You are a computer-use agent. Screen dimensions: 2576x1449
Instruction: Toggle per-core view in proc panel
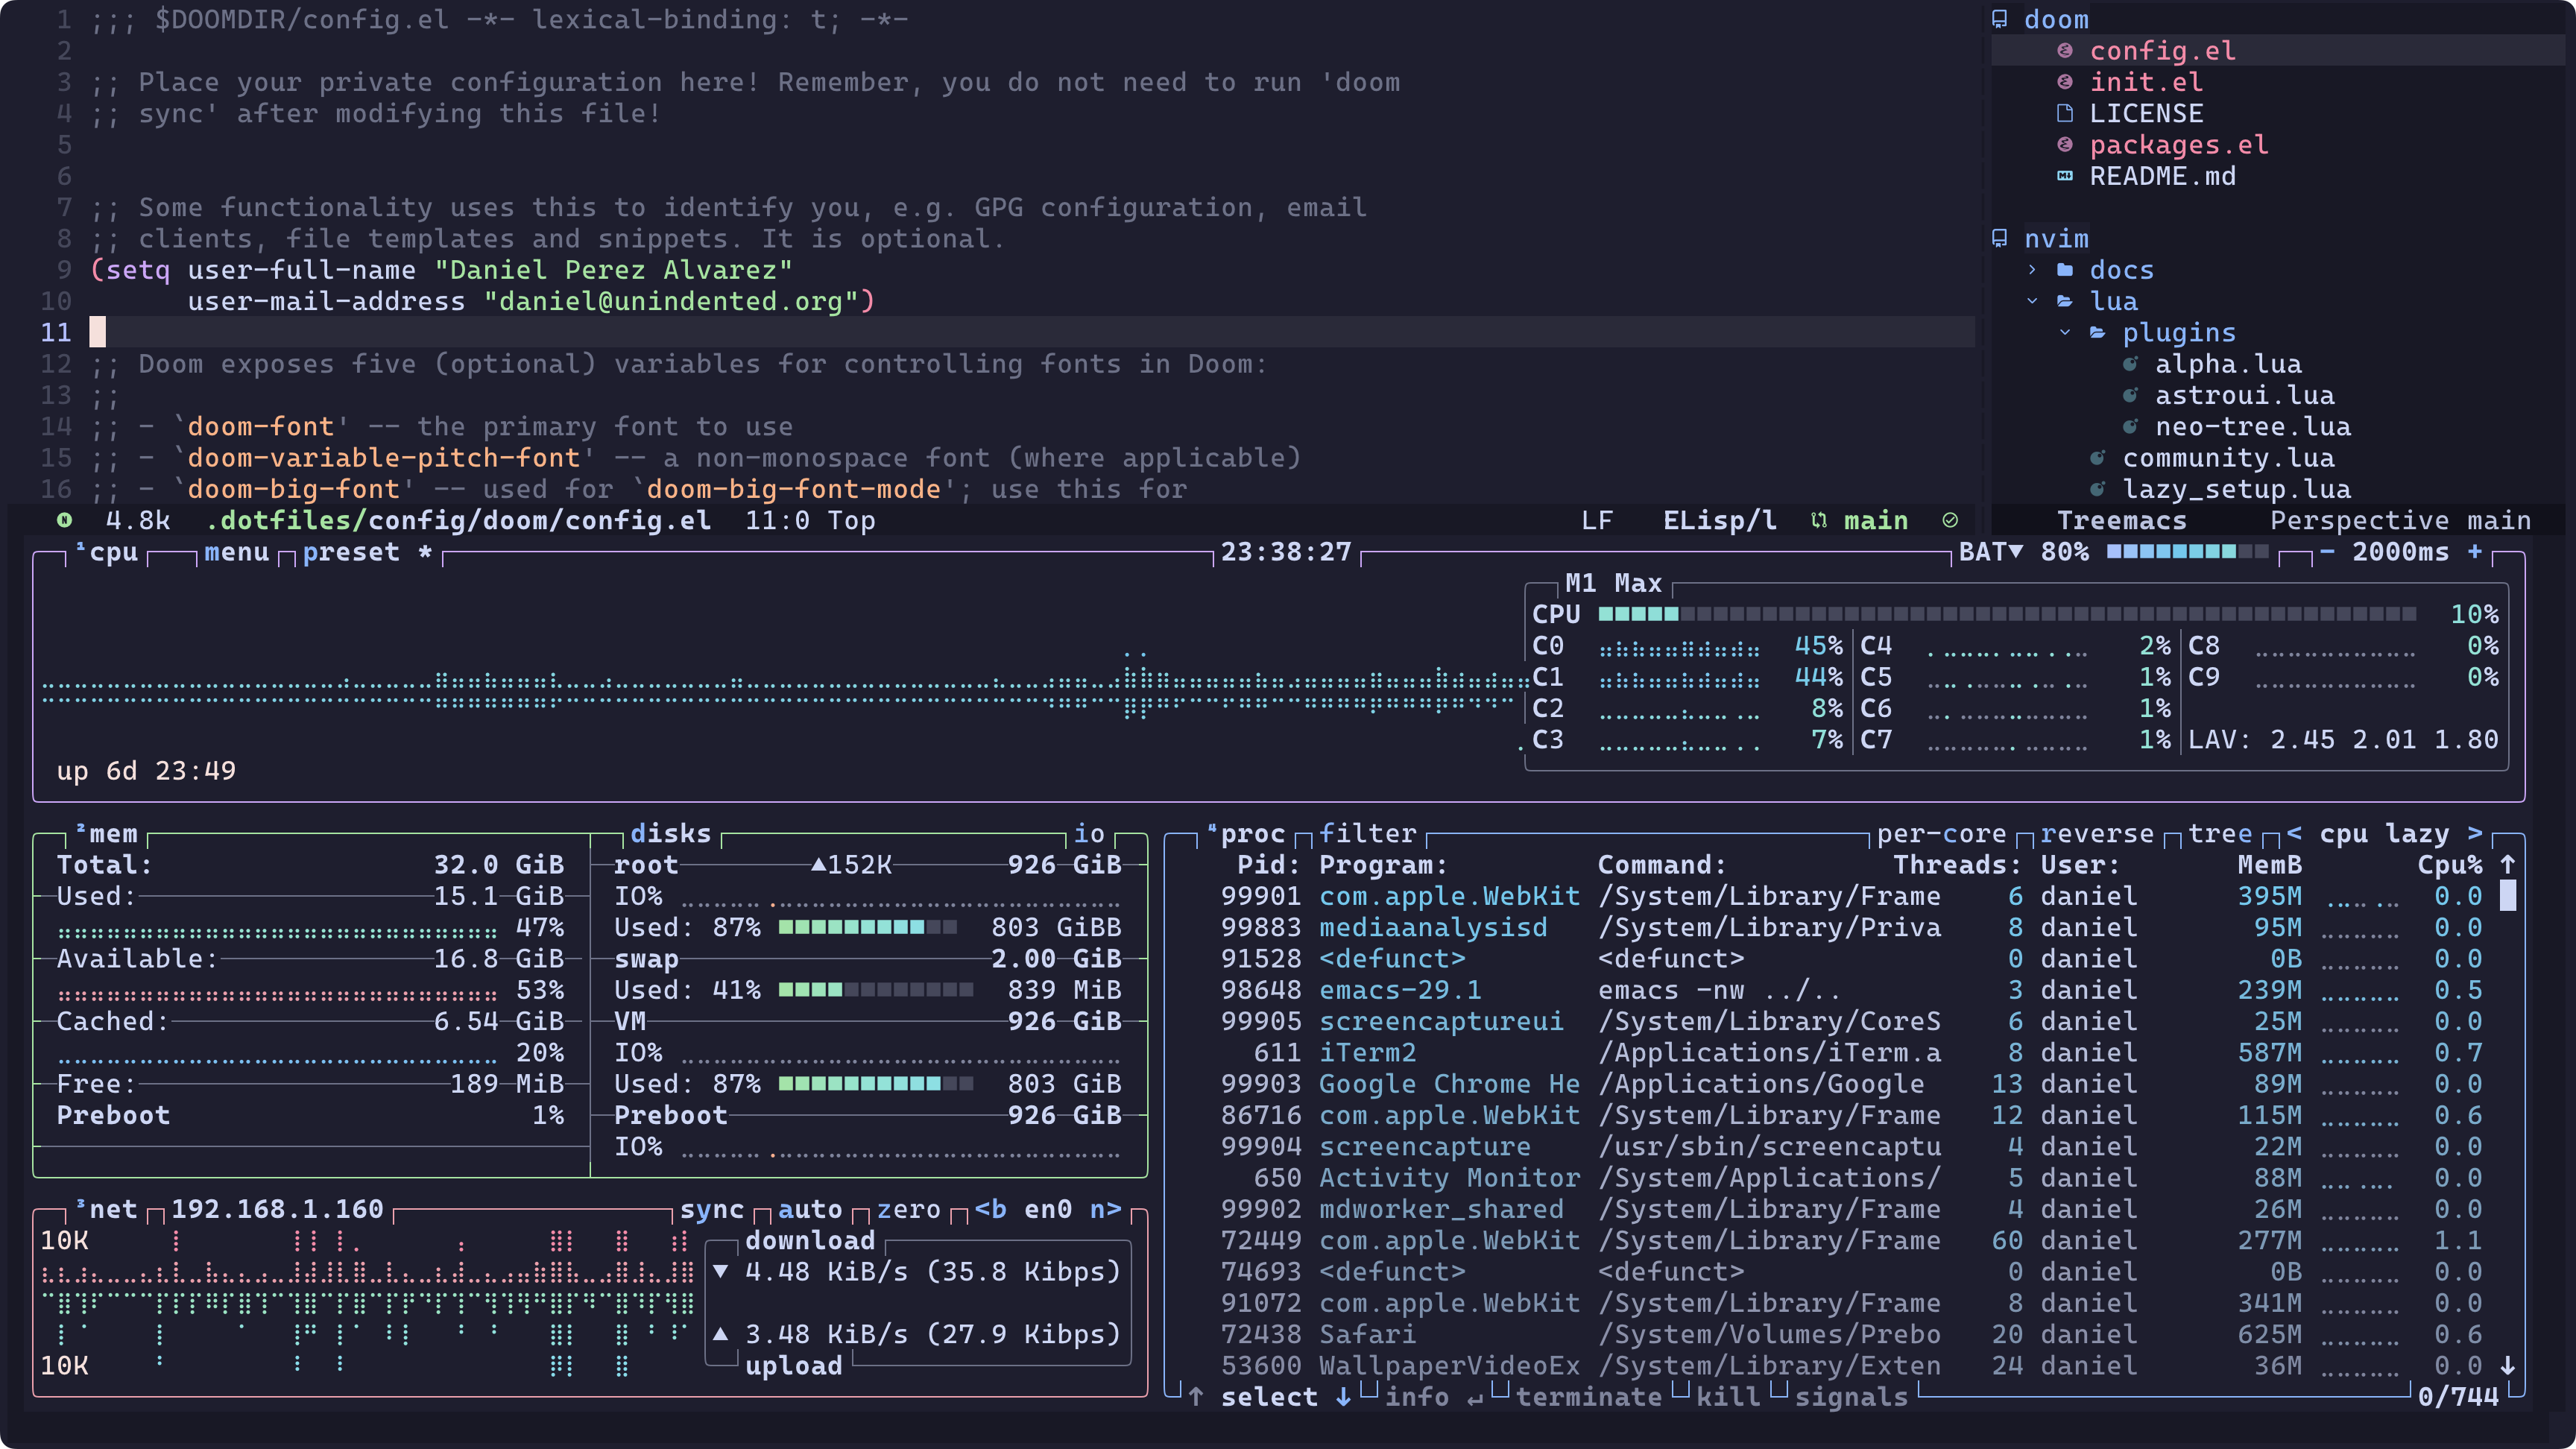pyautogui.click(x=1941, y=834)
